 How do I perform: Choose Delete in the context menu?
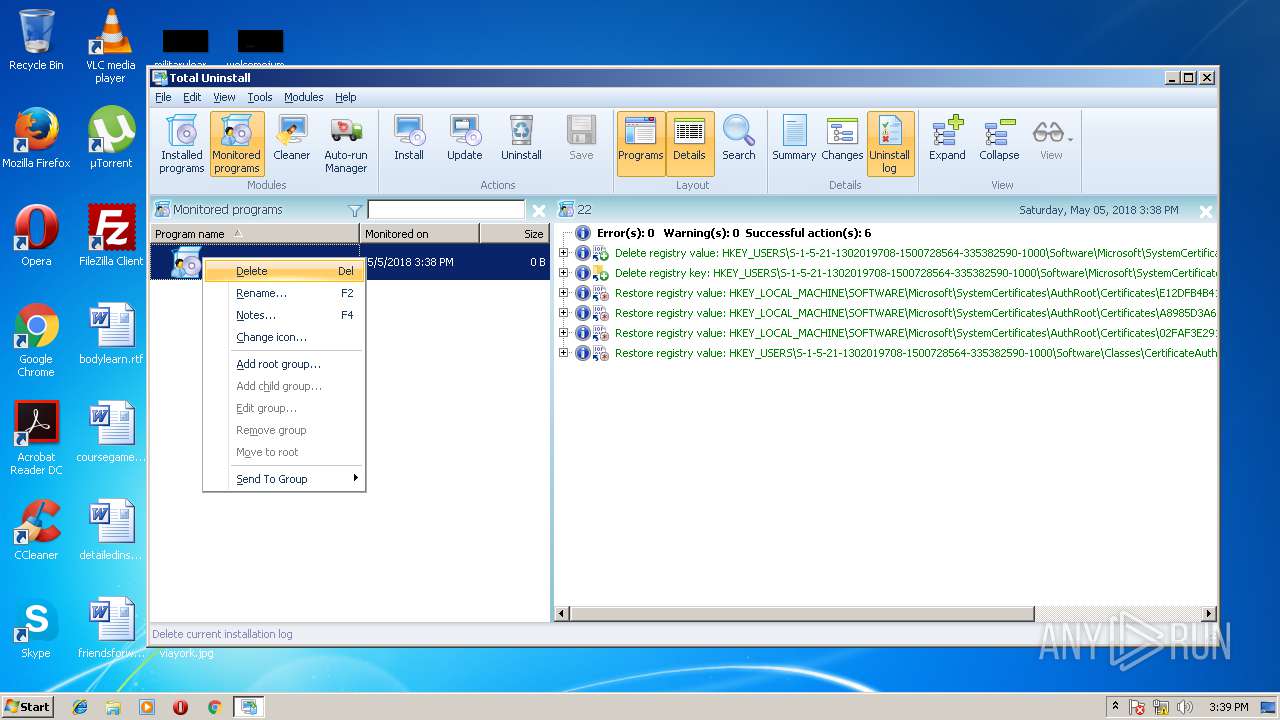[284, 271]
